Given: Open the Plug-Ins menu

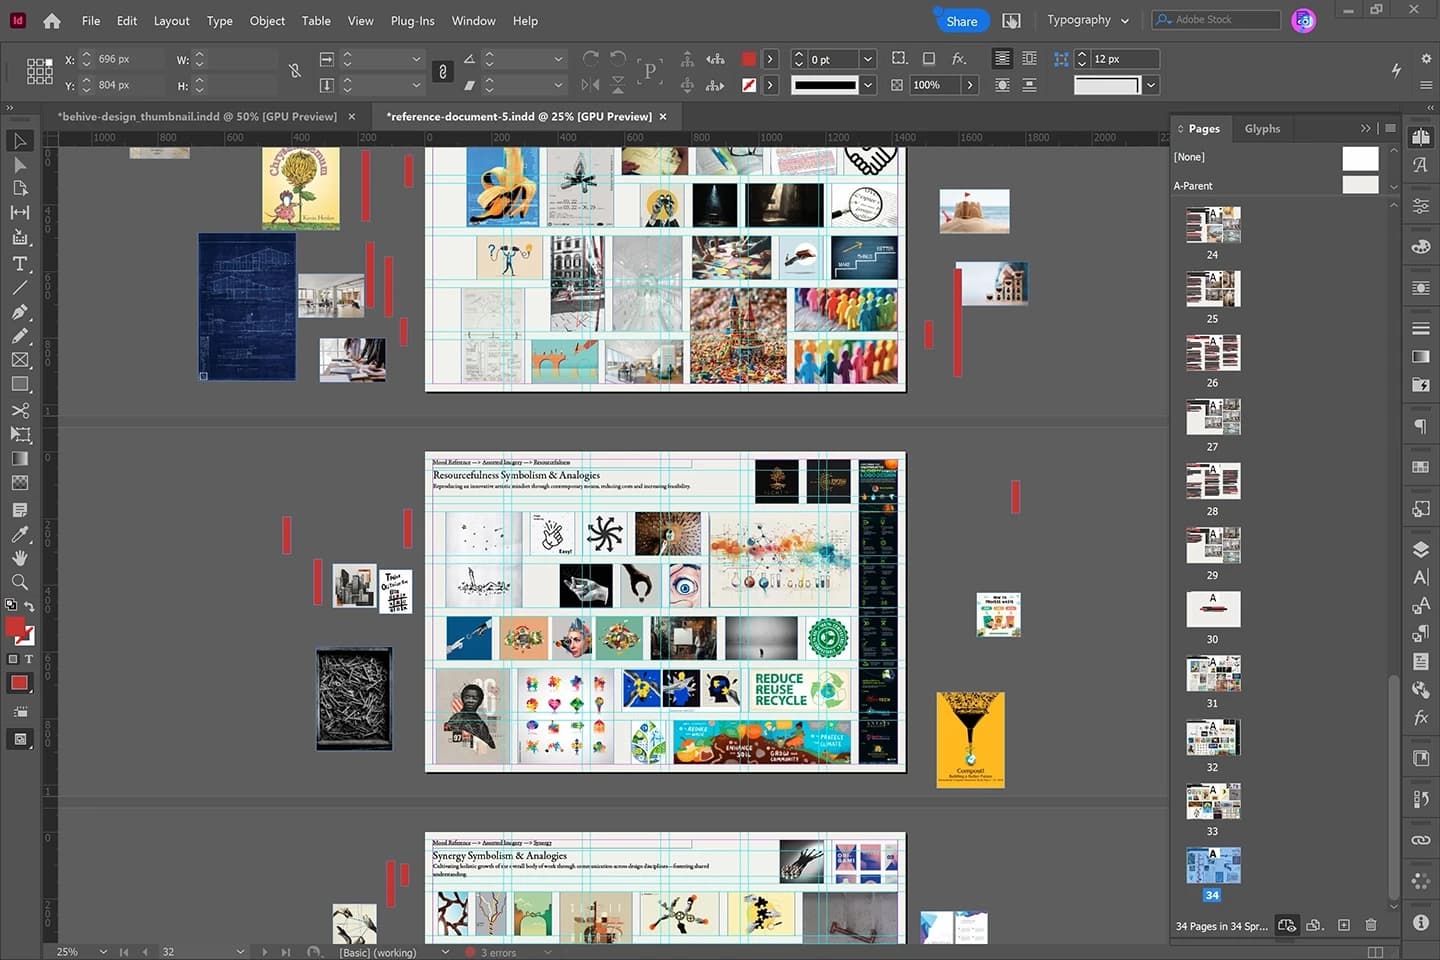Looking at the screenshot, I should point(412,20).
